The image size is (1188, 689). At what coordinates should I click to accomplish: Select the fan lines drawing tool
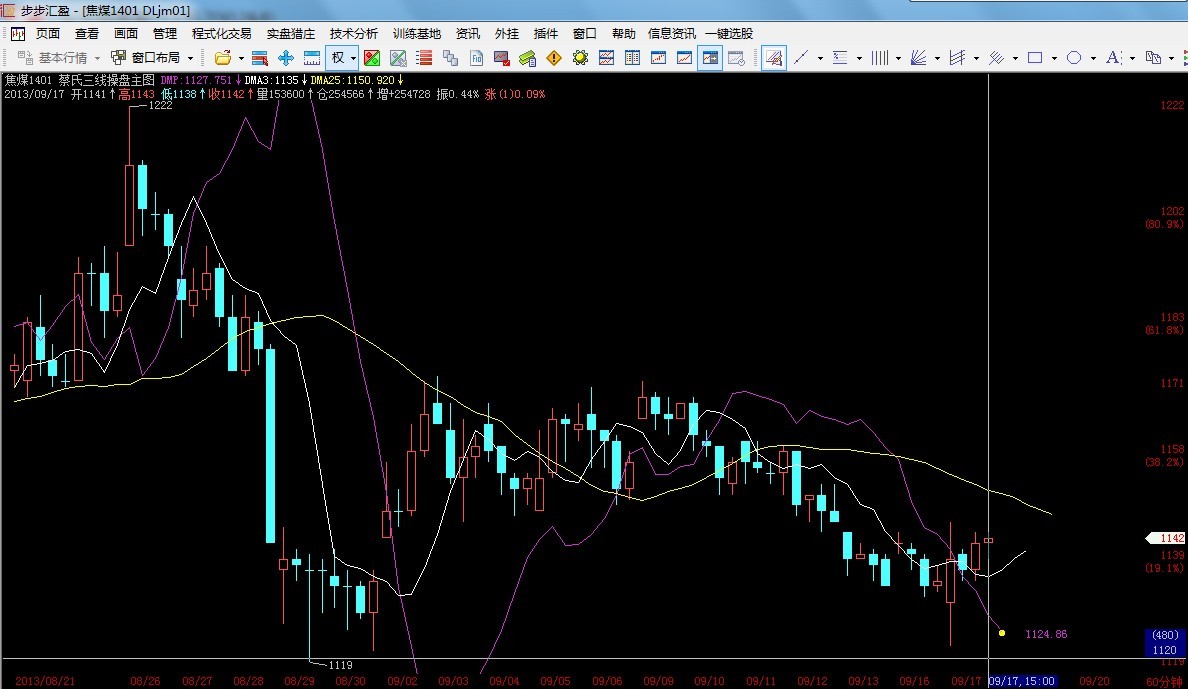click(x=918, y=58)
